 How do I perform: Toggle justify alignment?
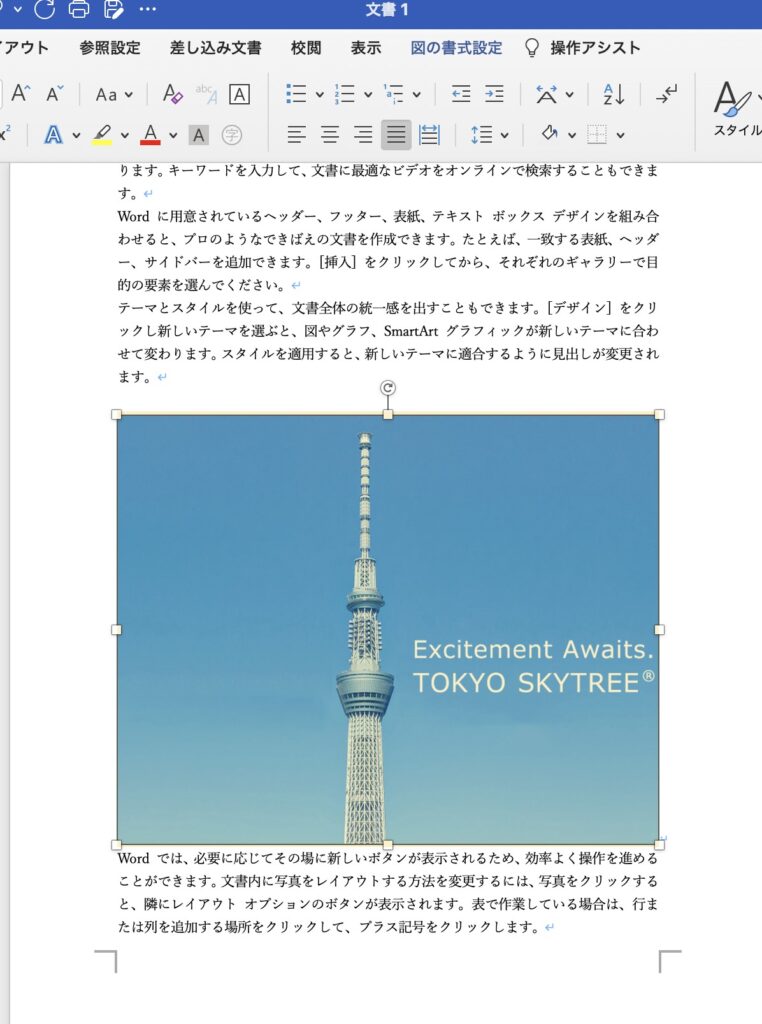click(396, 135)
